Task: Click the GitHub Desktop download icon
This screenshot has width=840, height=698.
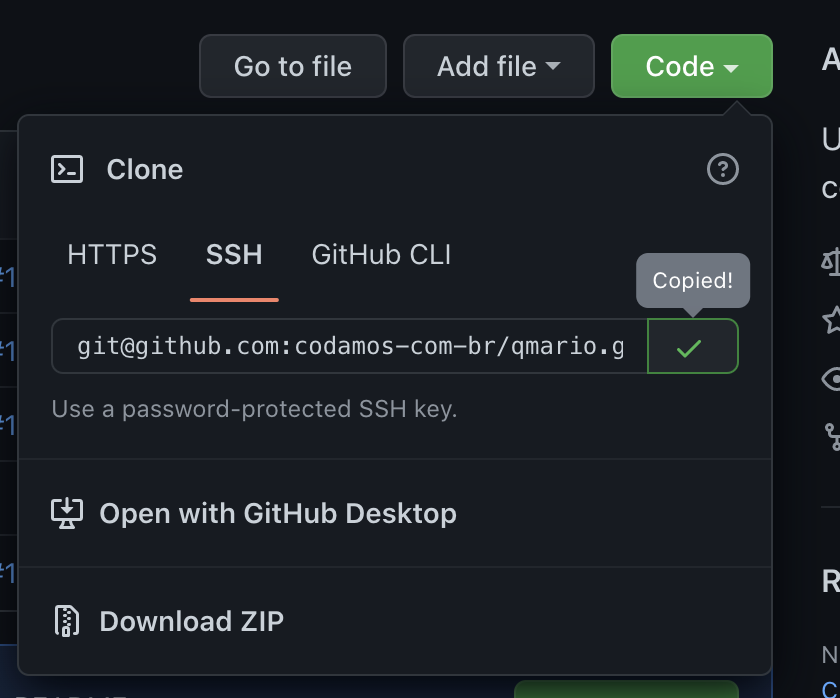Action: (x=66, y=514)
